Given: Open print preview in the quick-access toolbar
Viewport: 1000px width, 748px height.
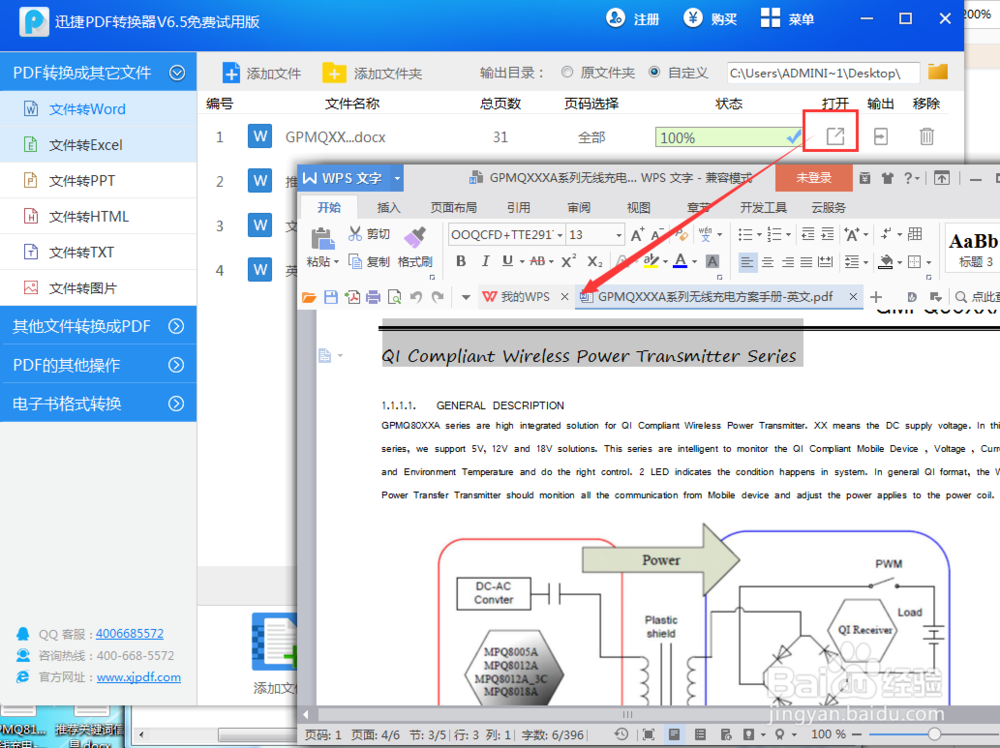Looking at the screenshot, I should [x=395, y=297].
